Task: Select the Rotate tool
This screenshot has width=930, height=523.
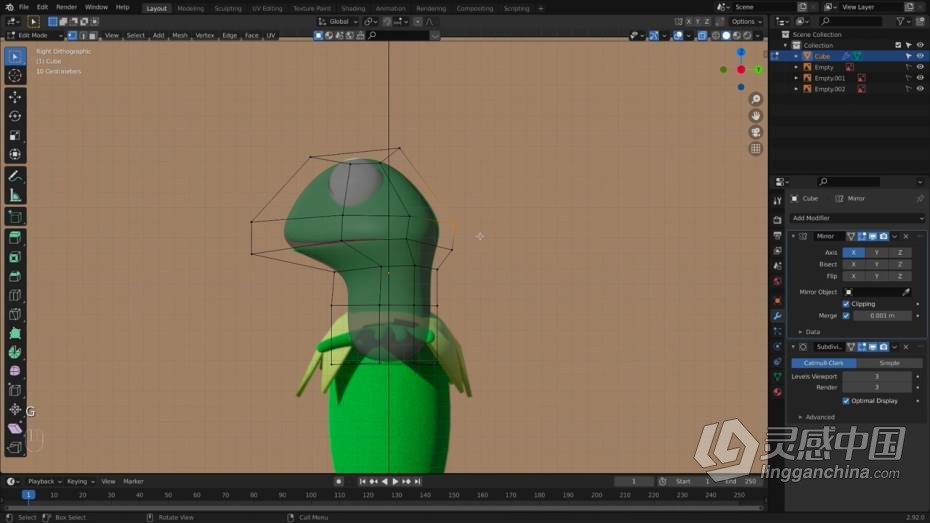Action: 15,116
